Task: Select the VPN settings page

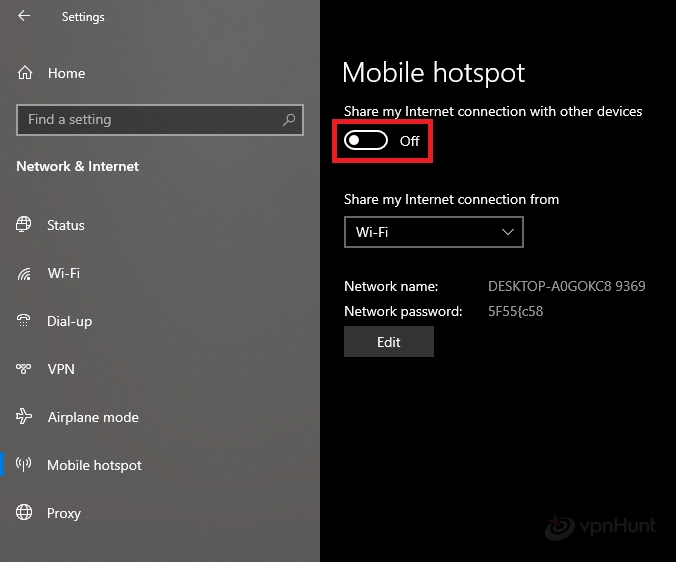Action: point(61,369)
